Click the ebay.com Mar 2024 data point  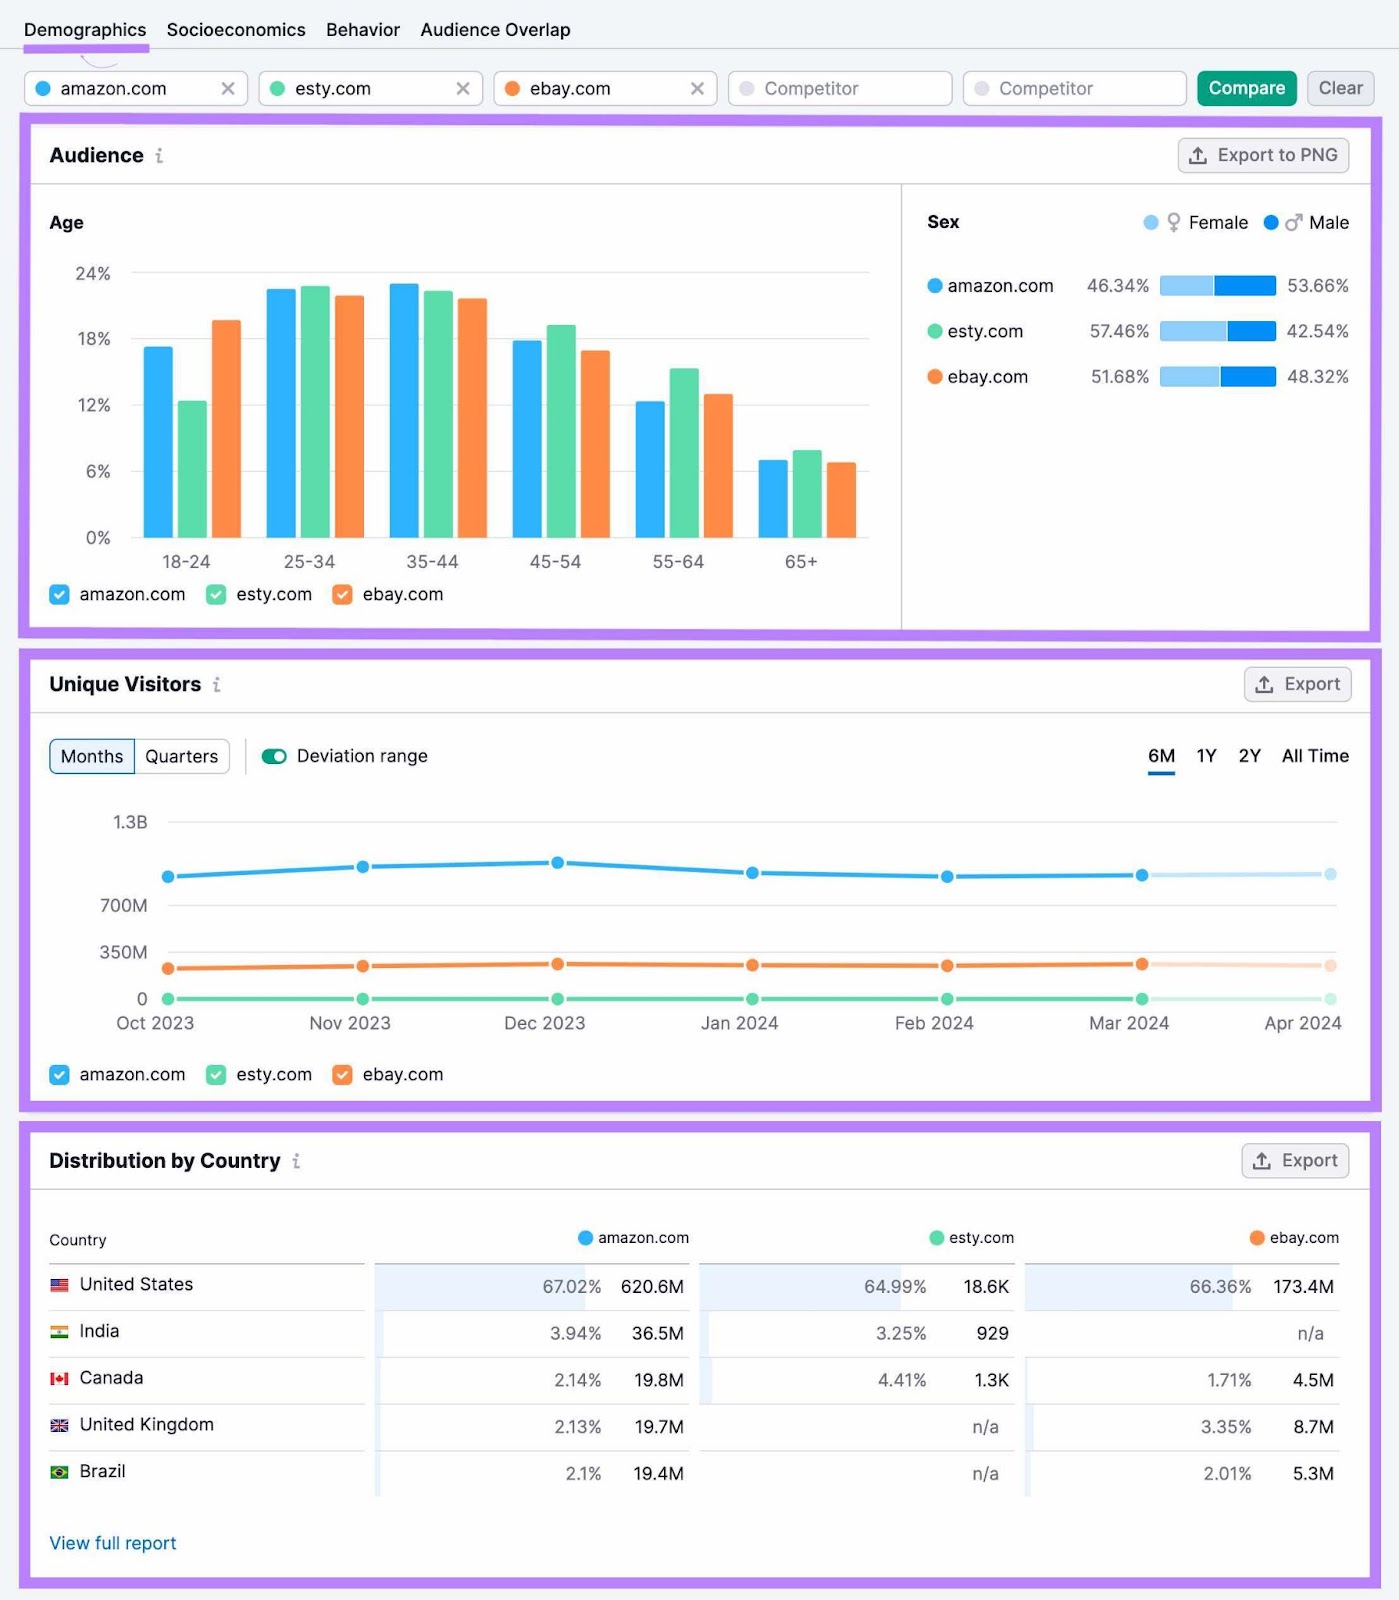(x=1141, y=964)
